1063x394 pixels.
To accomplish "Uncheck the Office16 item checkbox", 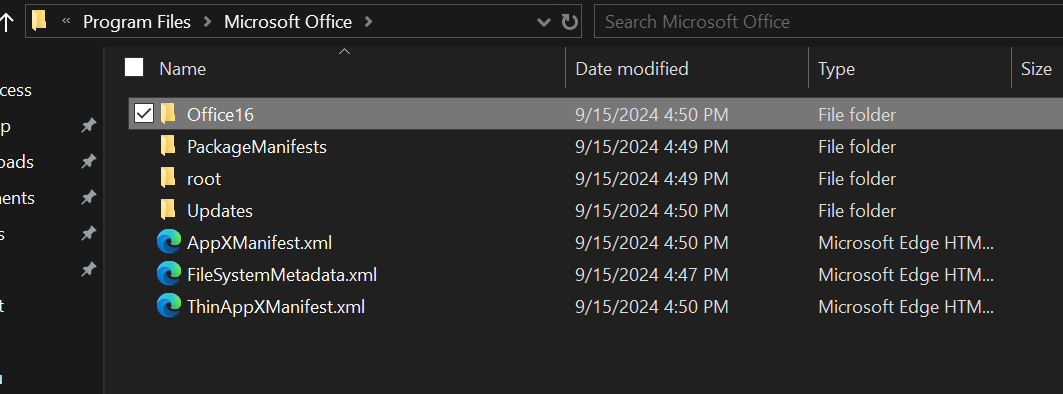I will tap(144, 114).
